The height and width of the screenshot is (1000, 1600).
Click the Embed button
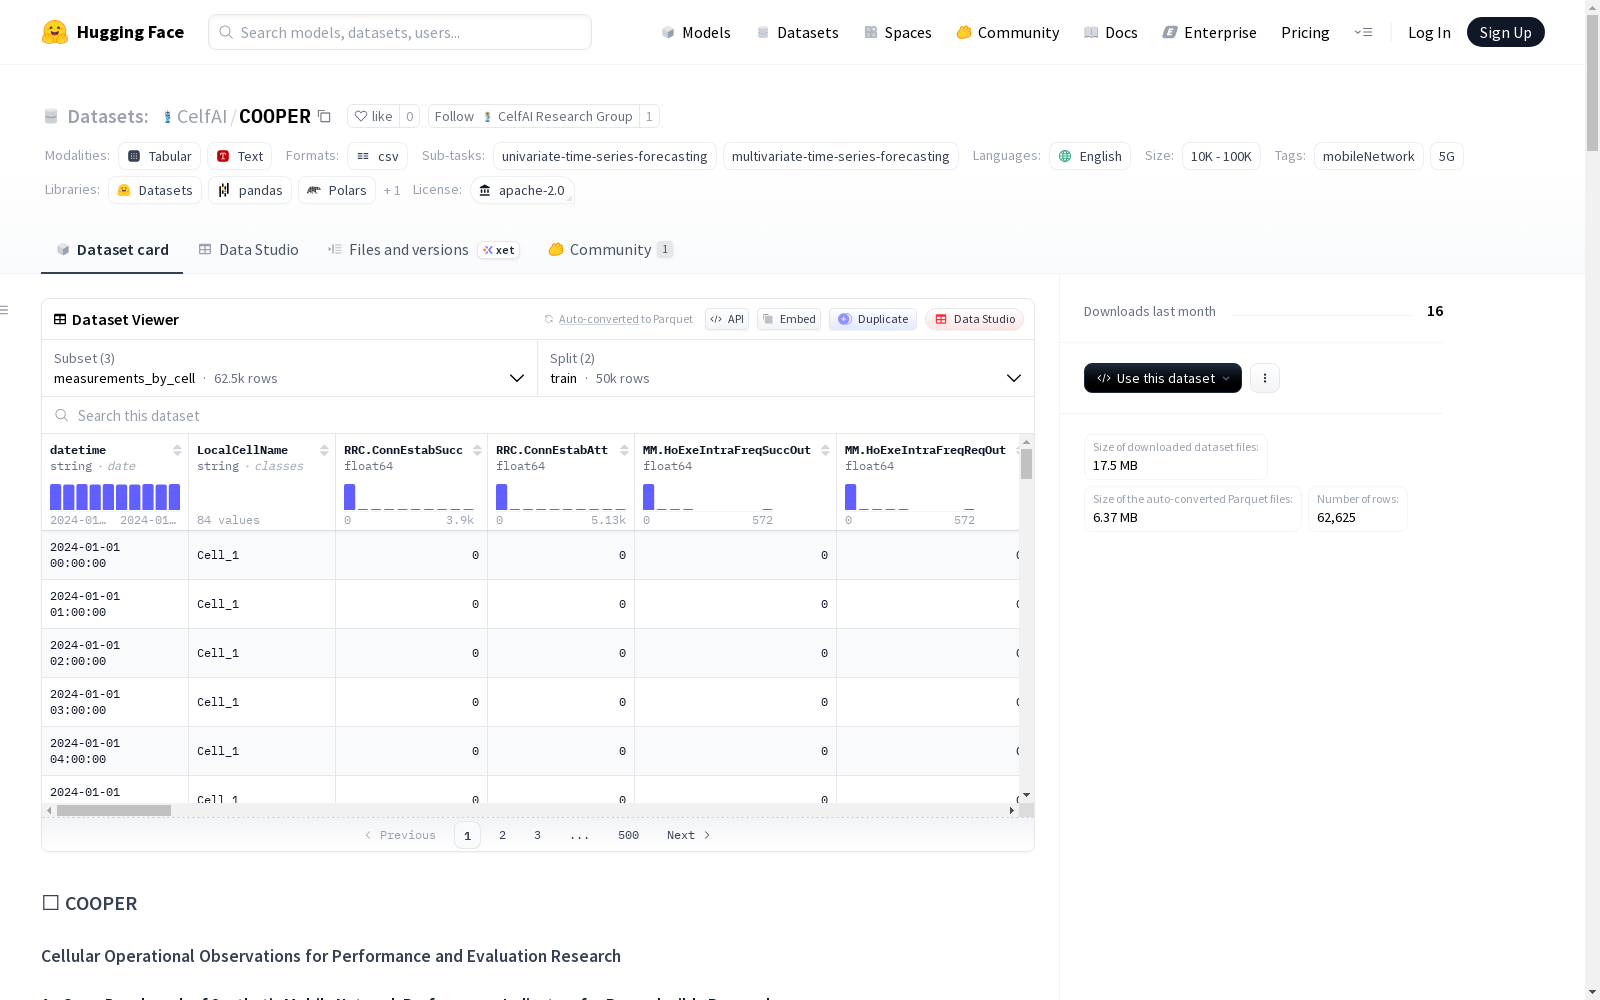(789, 319)
